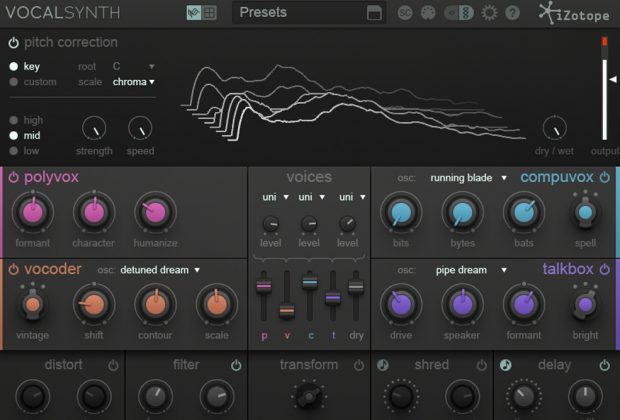
Task: Switch to the grid mode view icon
Action: pos(210,13)
